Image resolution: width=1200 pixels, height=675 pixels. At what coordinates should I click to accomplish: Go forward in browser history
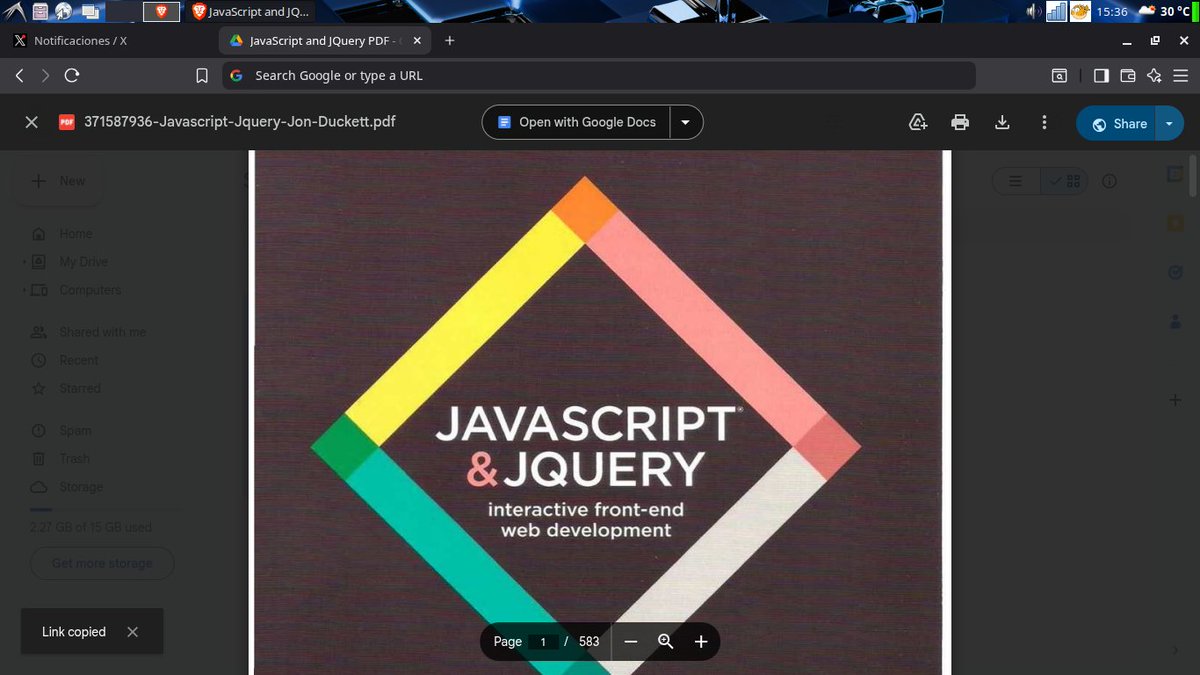tap(45, 75)
